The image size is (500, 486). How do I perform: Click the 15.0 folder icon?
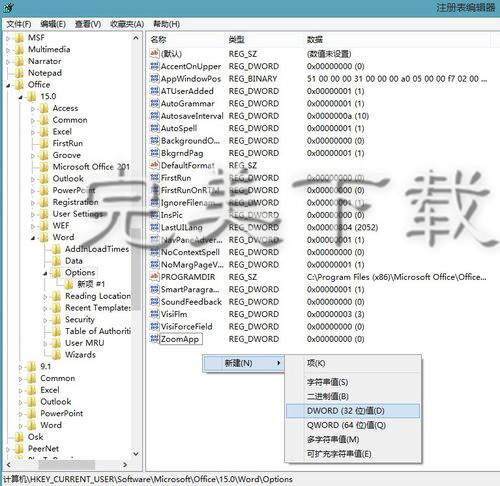tap(31, 96)
